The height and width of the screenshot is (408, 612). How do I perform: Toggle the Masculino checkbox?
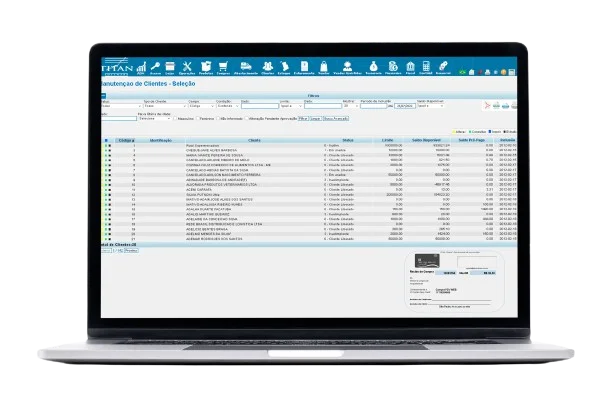tap(175, 118)
